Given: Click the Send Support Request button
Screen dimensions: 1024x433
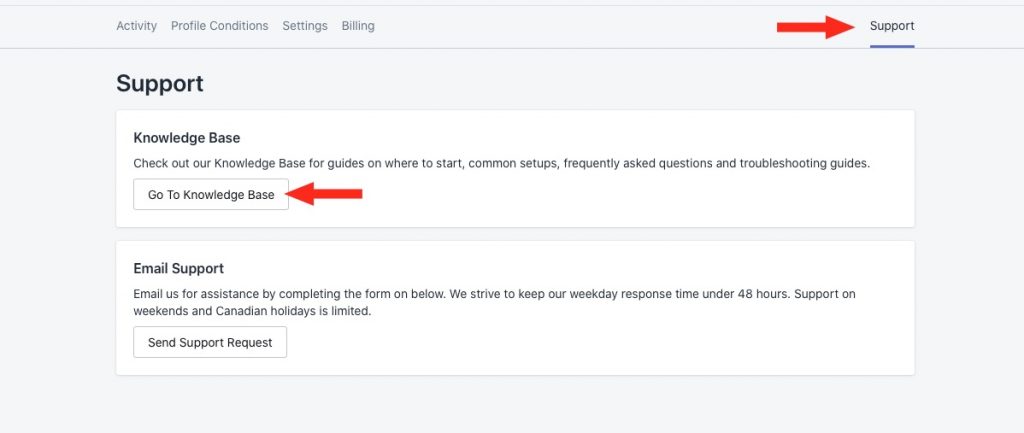Looking at the screenshot, I should [x=210, y=342].
